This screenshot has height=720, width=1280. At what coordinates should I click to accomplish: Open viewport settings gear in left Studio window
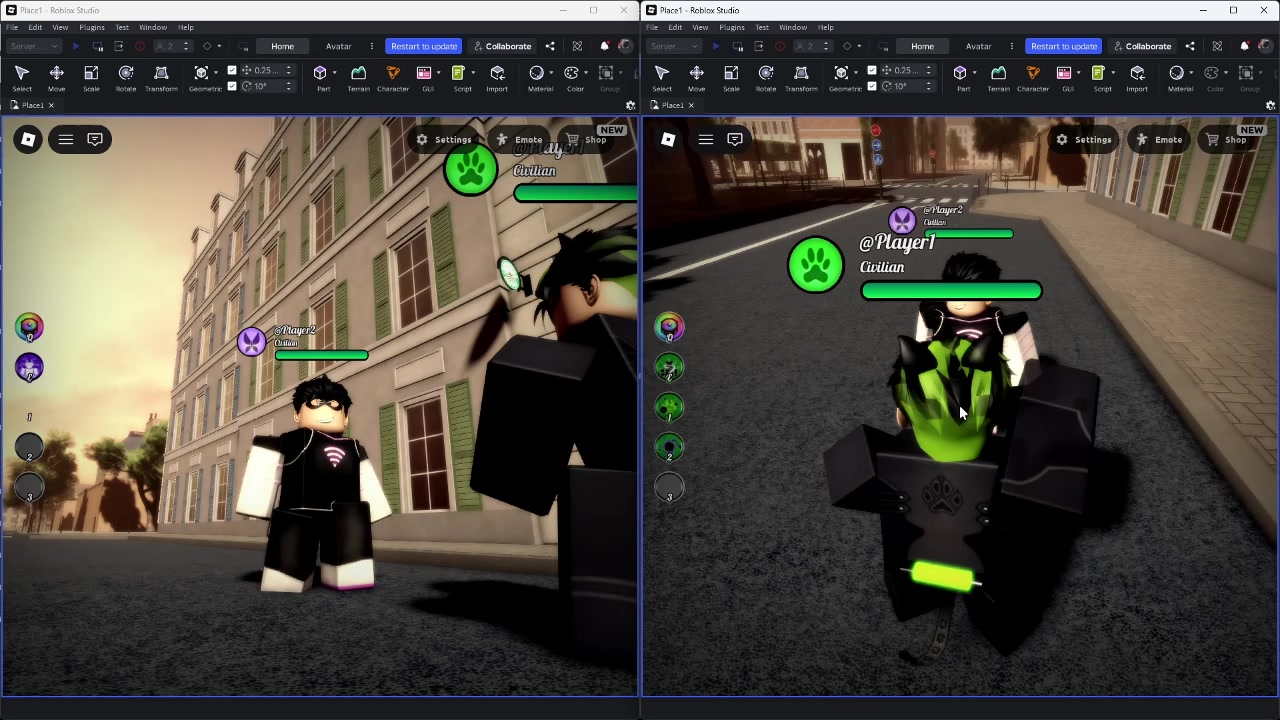(x=630, y=105)
